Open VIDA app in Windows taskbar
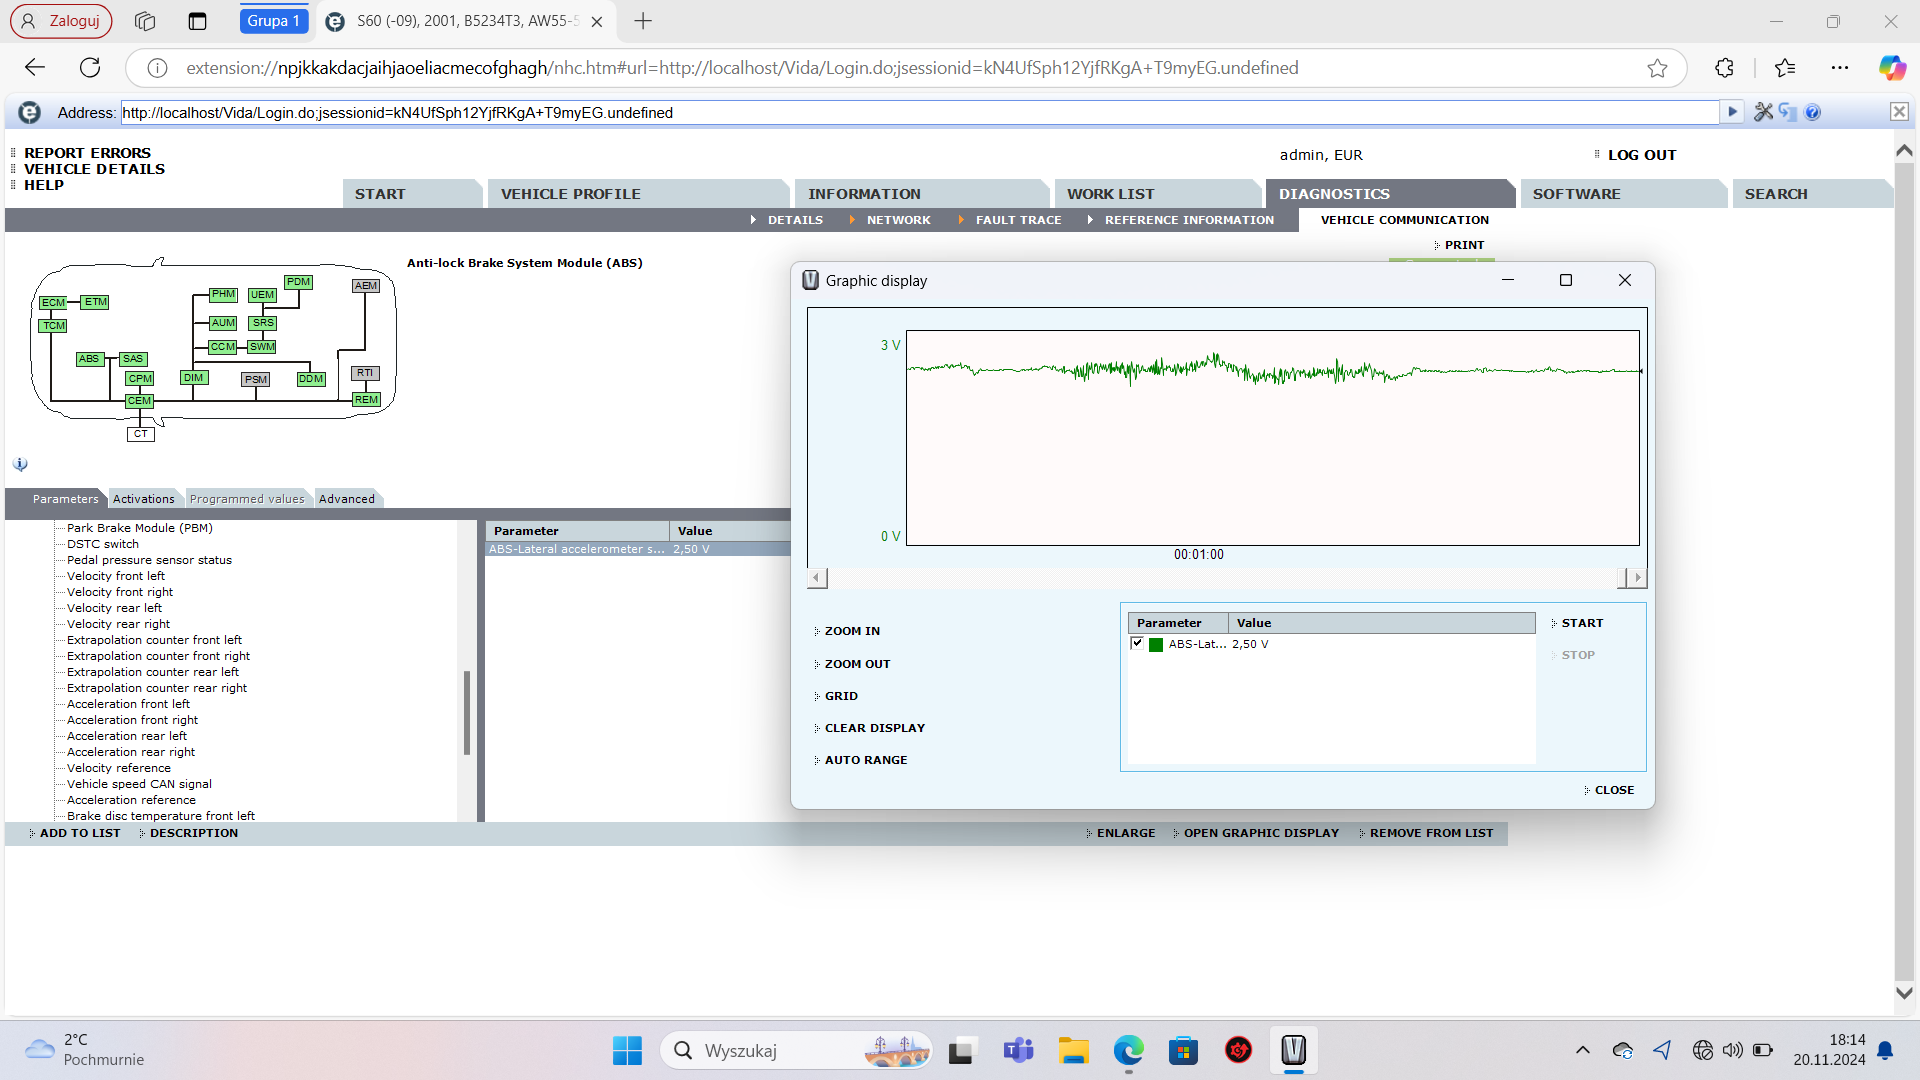 click(1293, 1050)
